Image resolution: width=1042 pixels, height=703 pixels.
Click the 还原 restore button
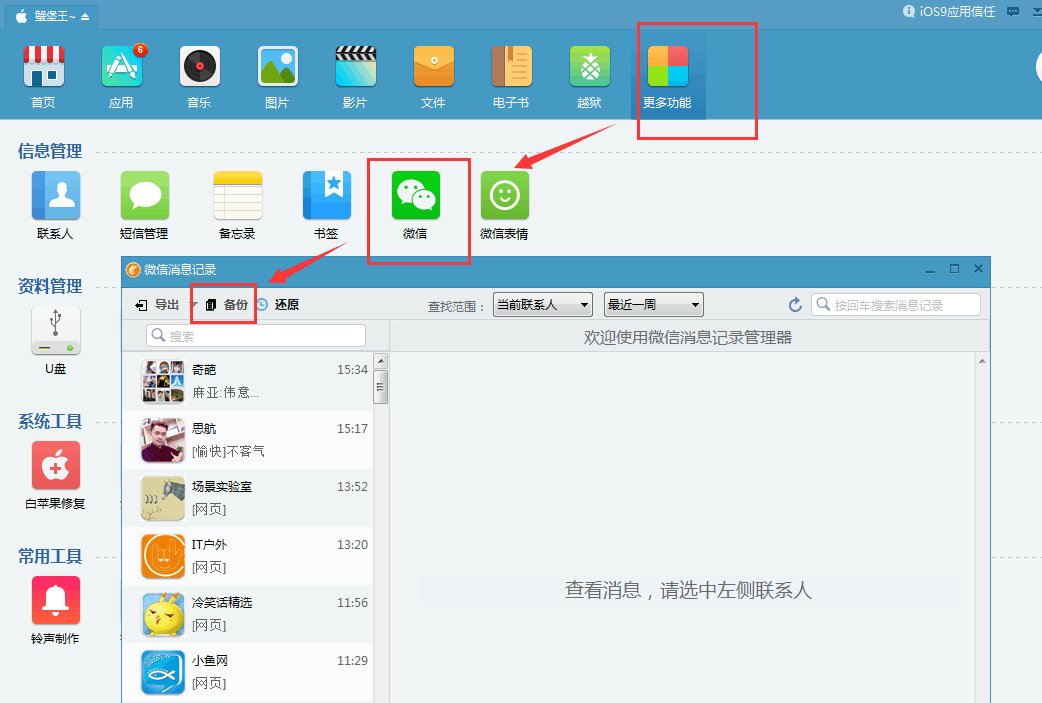[278, 305]
